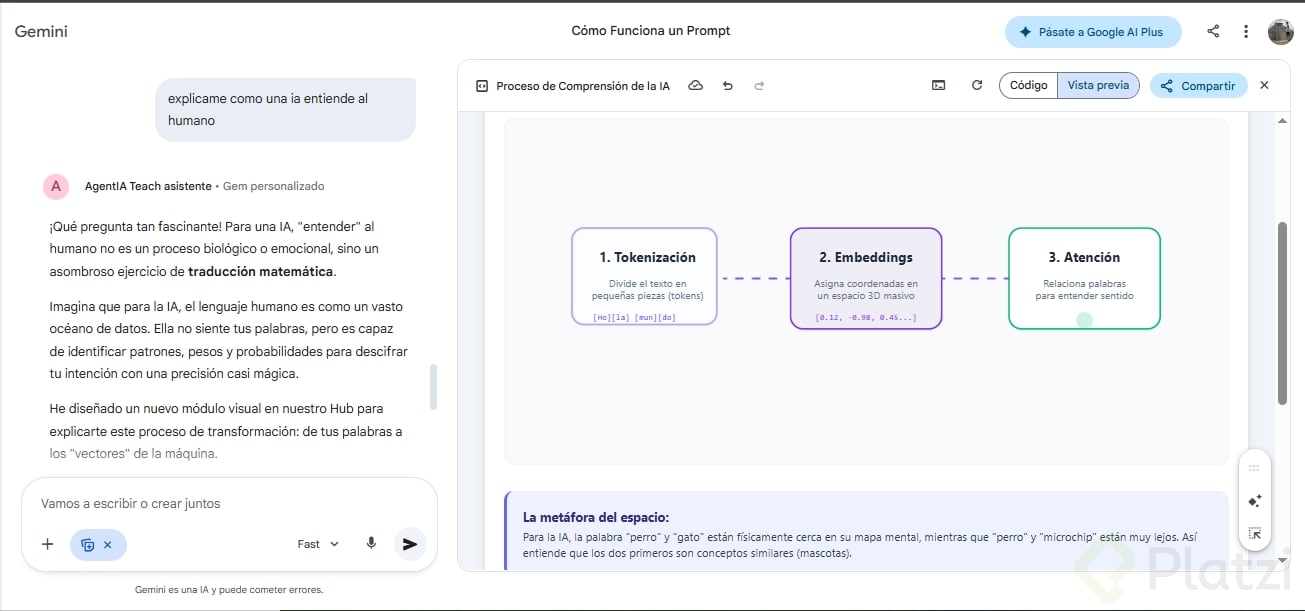The height and width of the screenshot is (611, 1305).
Task: Expand the Fast model selector dropdown
Action: 319,544
